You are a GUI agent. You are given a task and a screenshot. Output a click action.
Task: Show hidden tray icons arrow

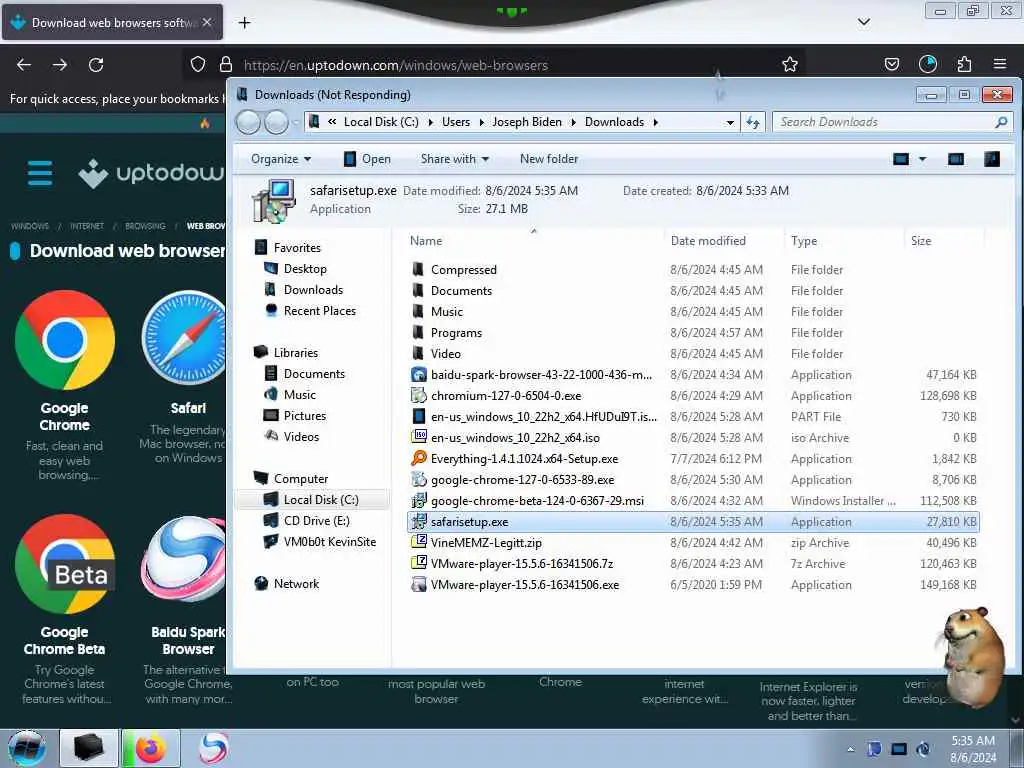[850, 749]
